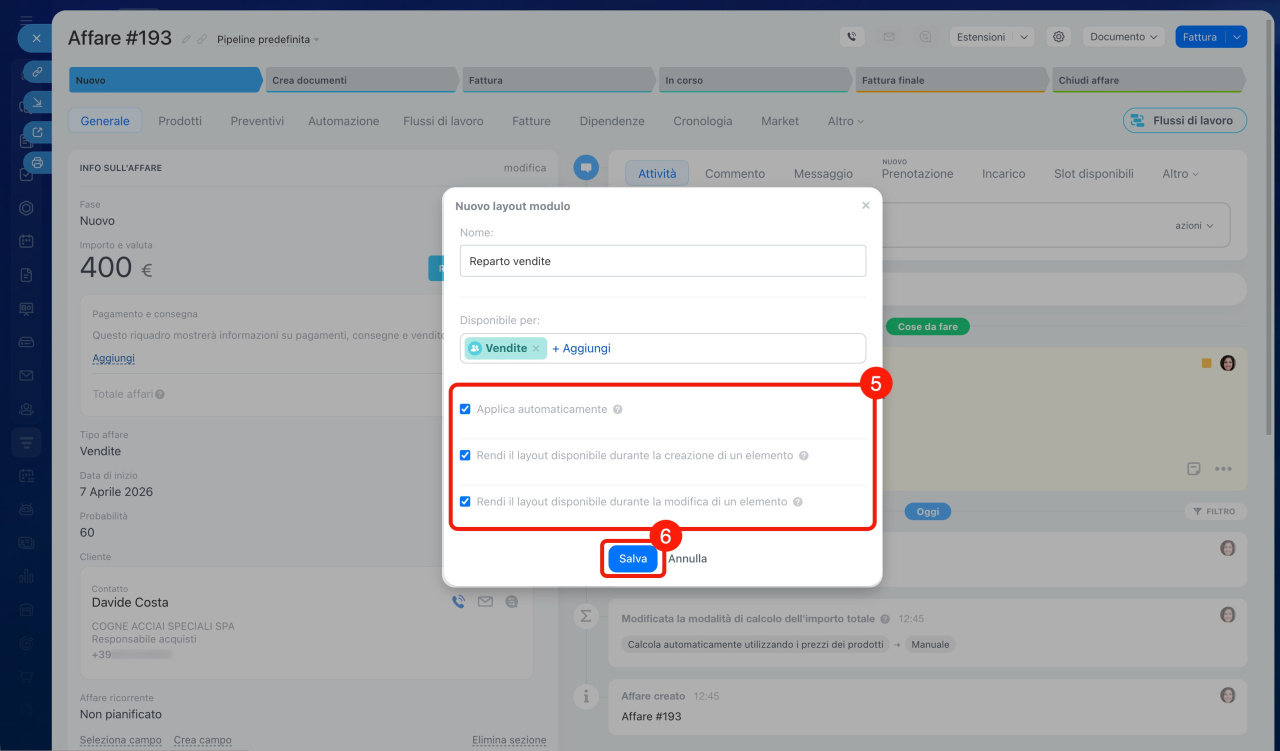
Task: Click the Salva button
Action: click(x=633, y=559)
